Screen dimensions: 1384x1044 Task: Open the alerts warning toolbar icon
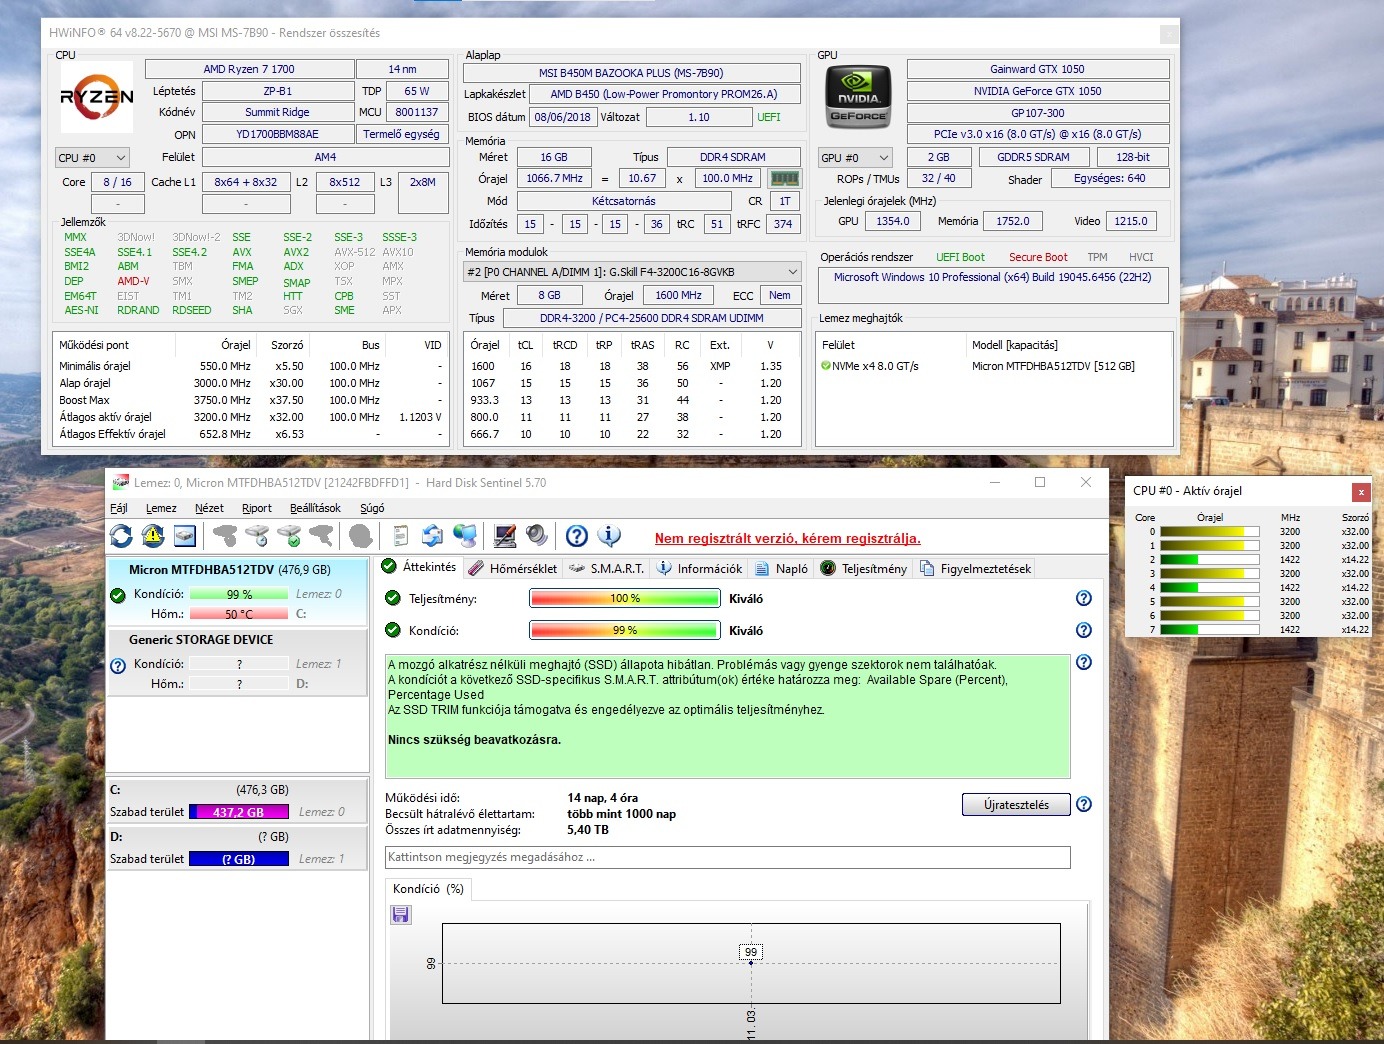coord(153,536)
